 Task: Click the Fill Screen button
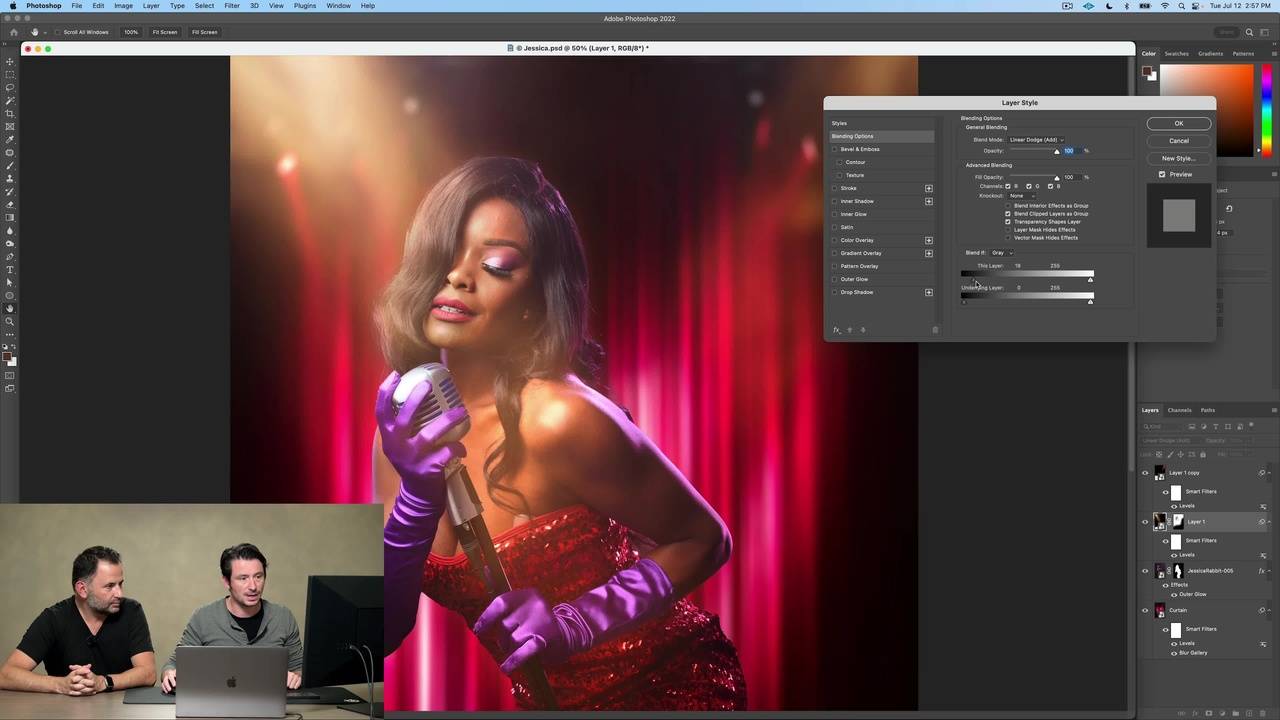[205, 32]
